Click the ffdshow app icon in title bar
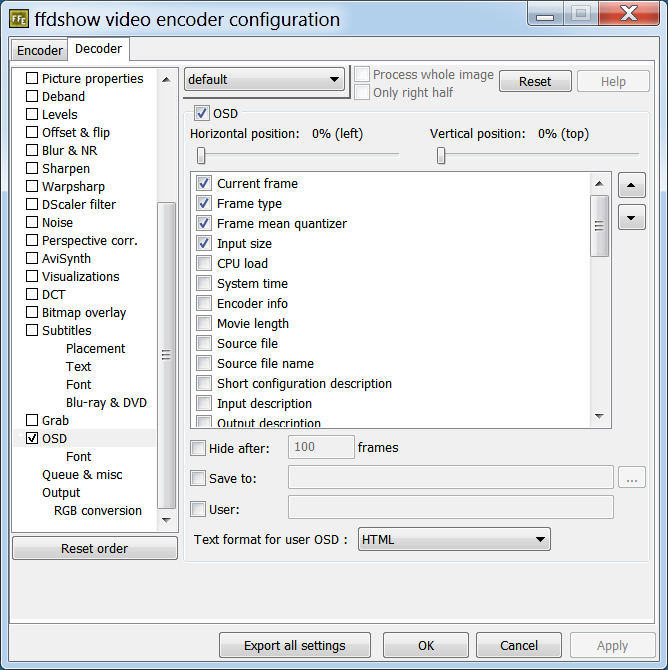The height and width of the screenshot is (670, 668). (19, 19)
